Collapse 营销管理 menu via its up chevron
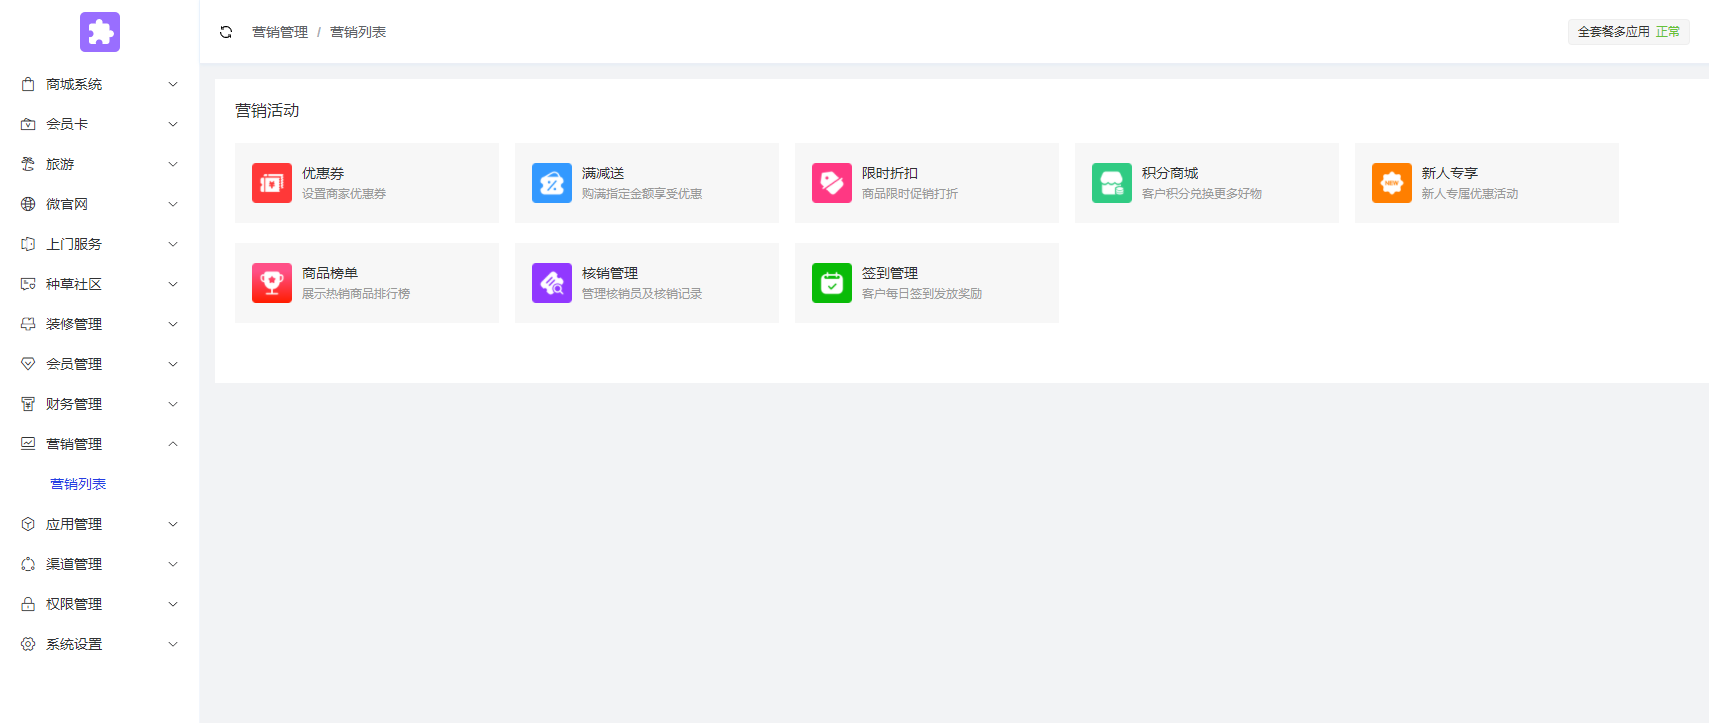Screen dimensions: 1709x723 (173, 444)
